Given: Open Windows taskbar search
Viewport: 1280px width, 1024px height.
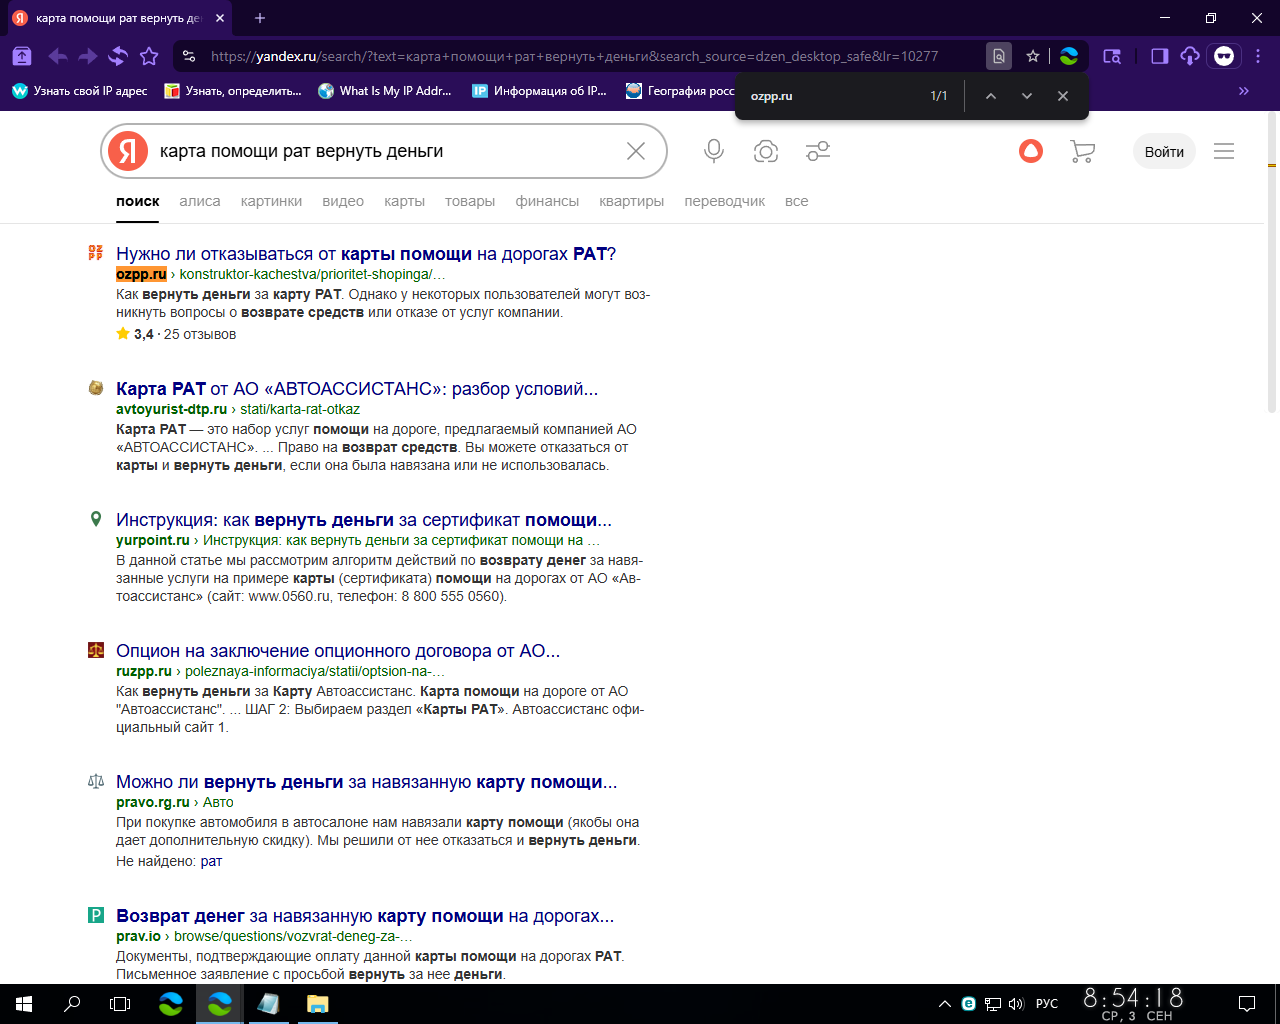Looking at the screenshot, I should tap(72, 1004).
